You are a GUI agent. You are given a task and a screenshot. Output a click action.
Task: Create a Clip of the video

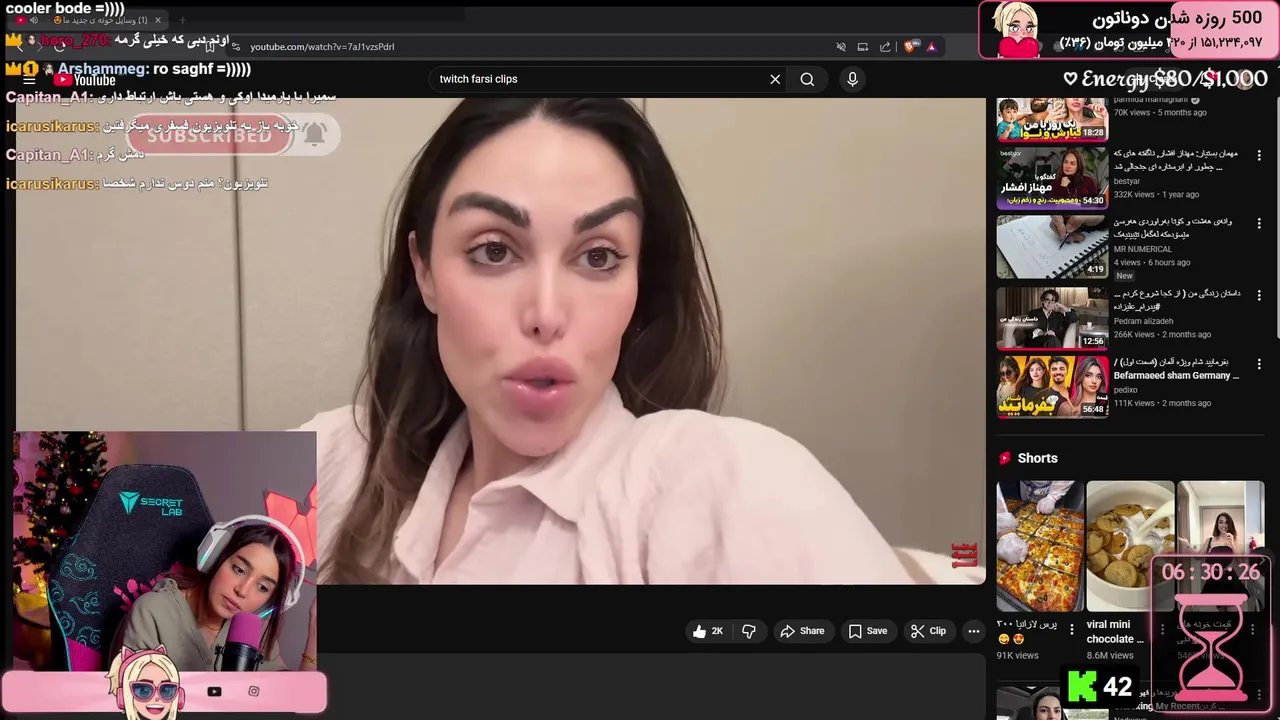928,631
